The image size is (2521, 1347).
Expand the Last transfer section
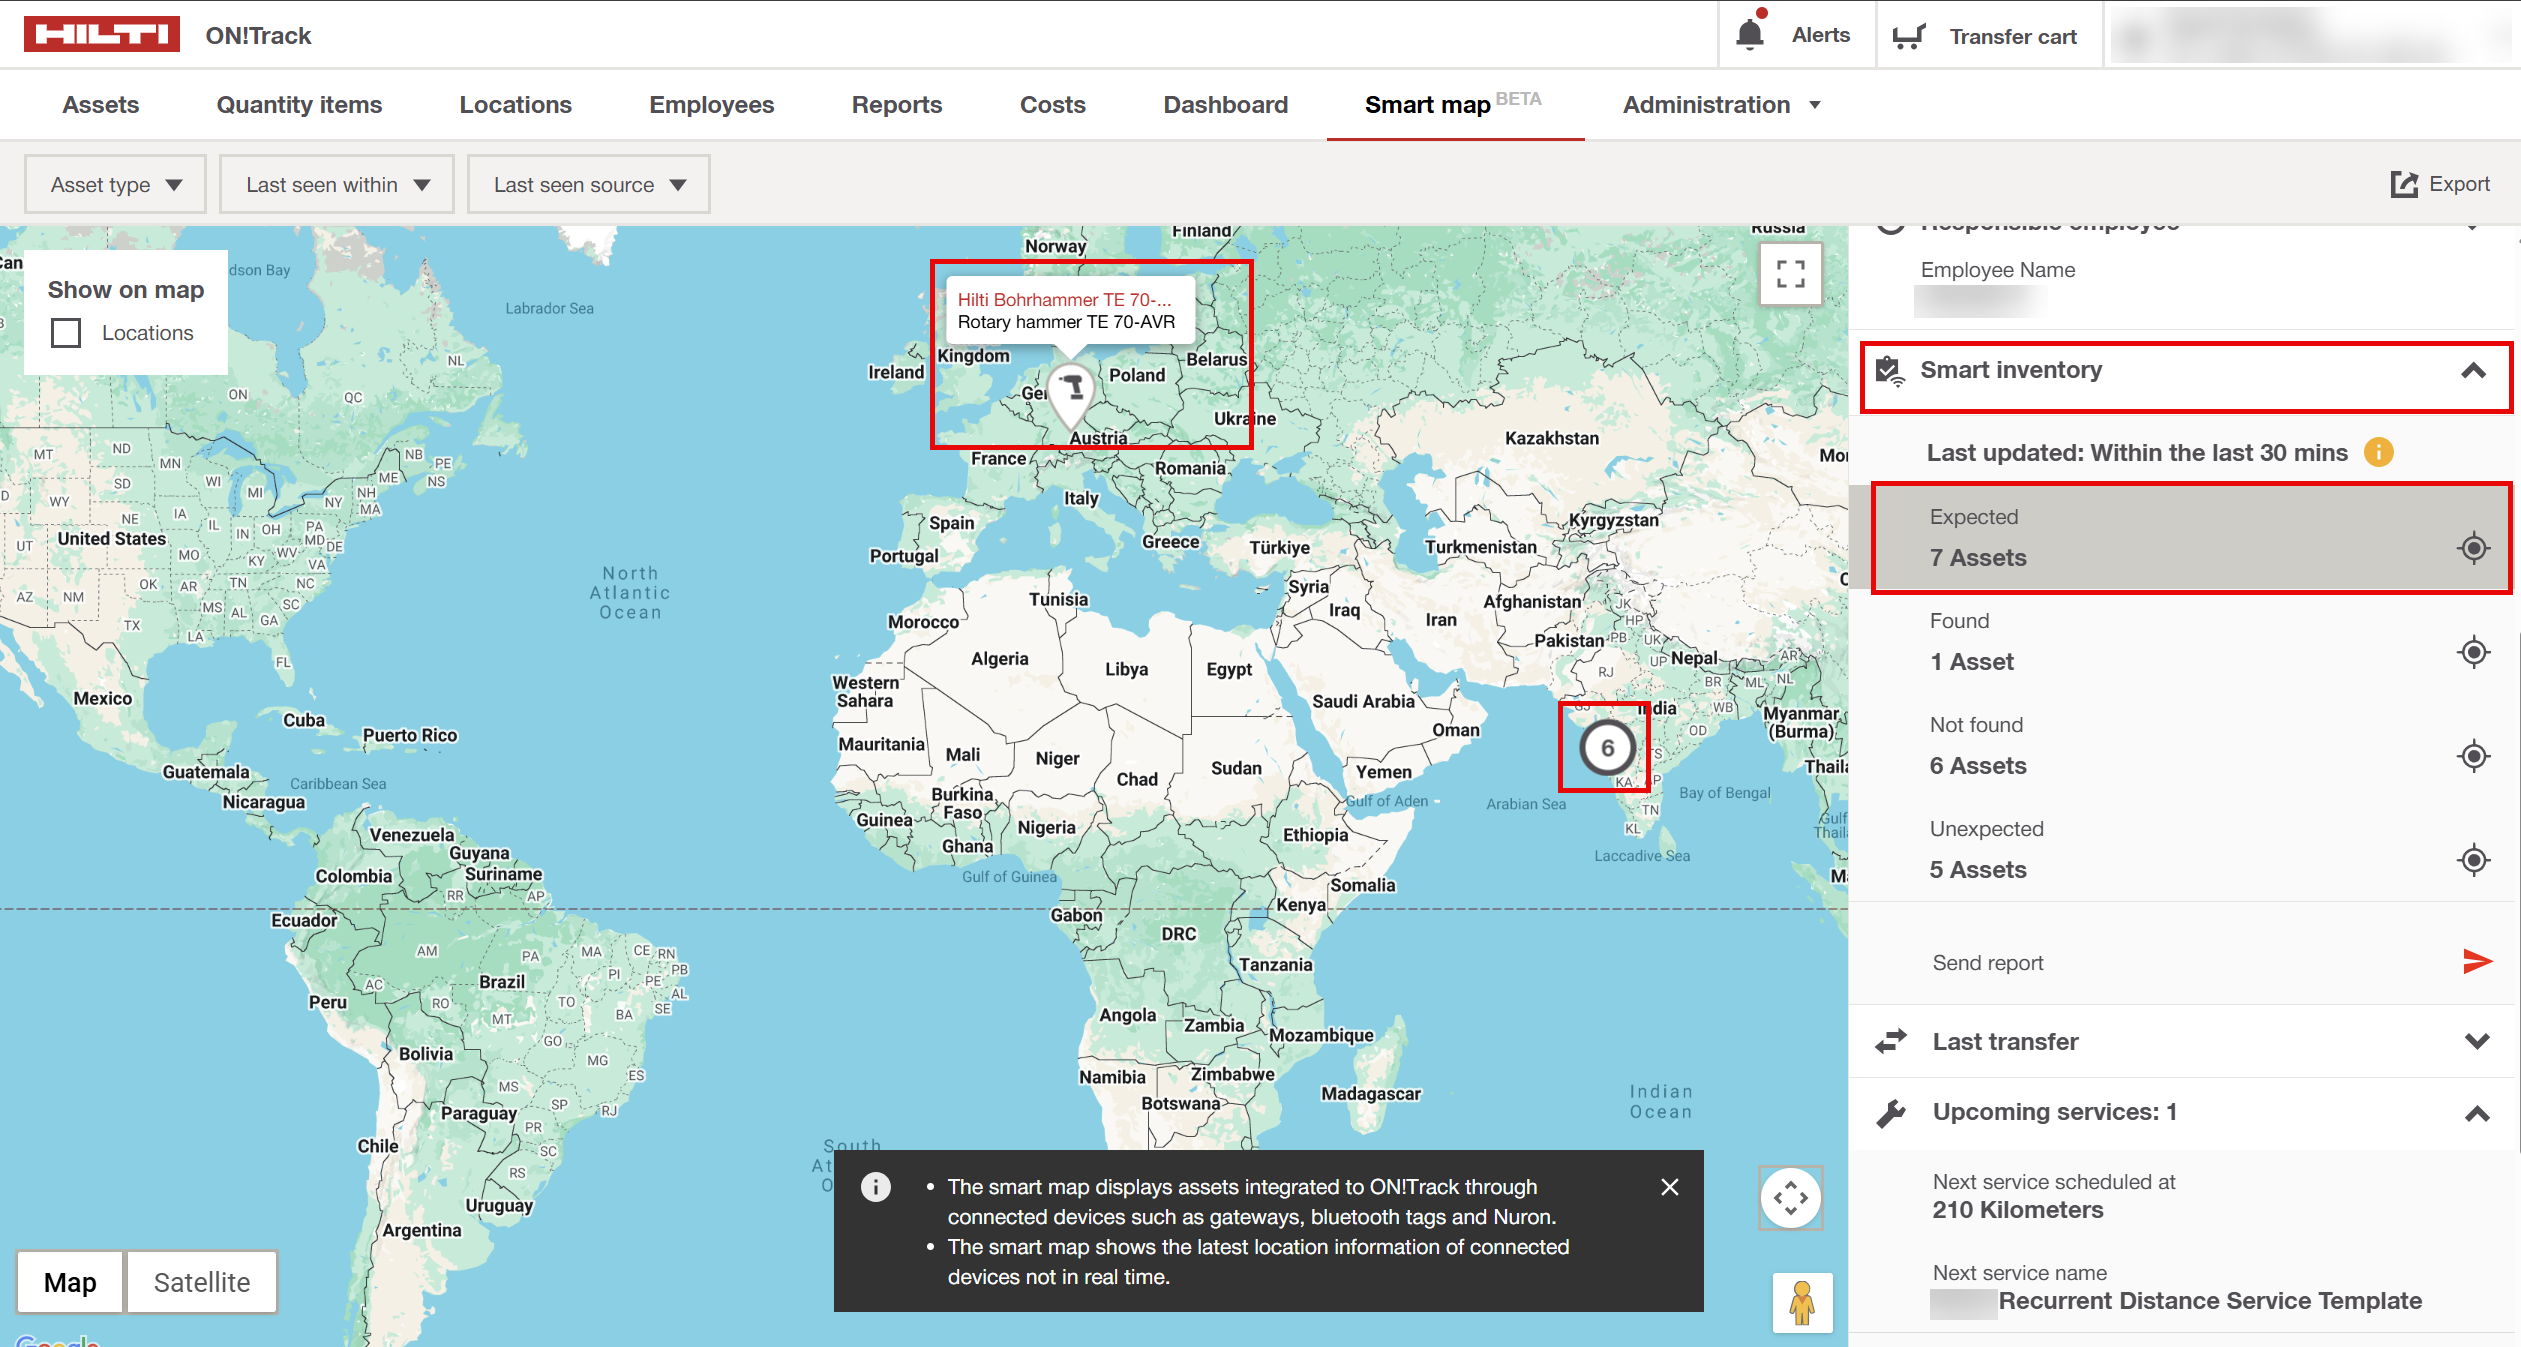[2477, 1041]
